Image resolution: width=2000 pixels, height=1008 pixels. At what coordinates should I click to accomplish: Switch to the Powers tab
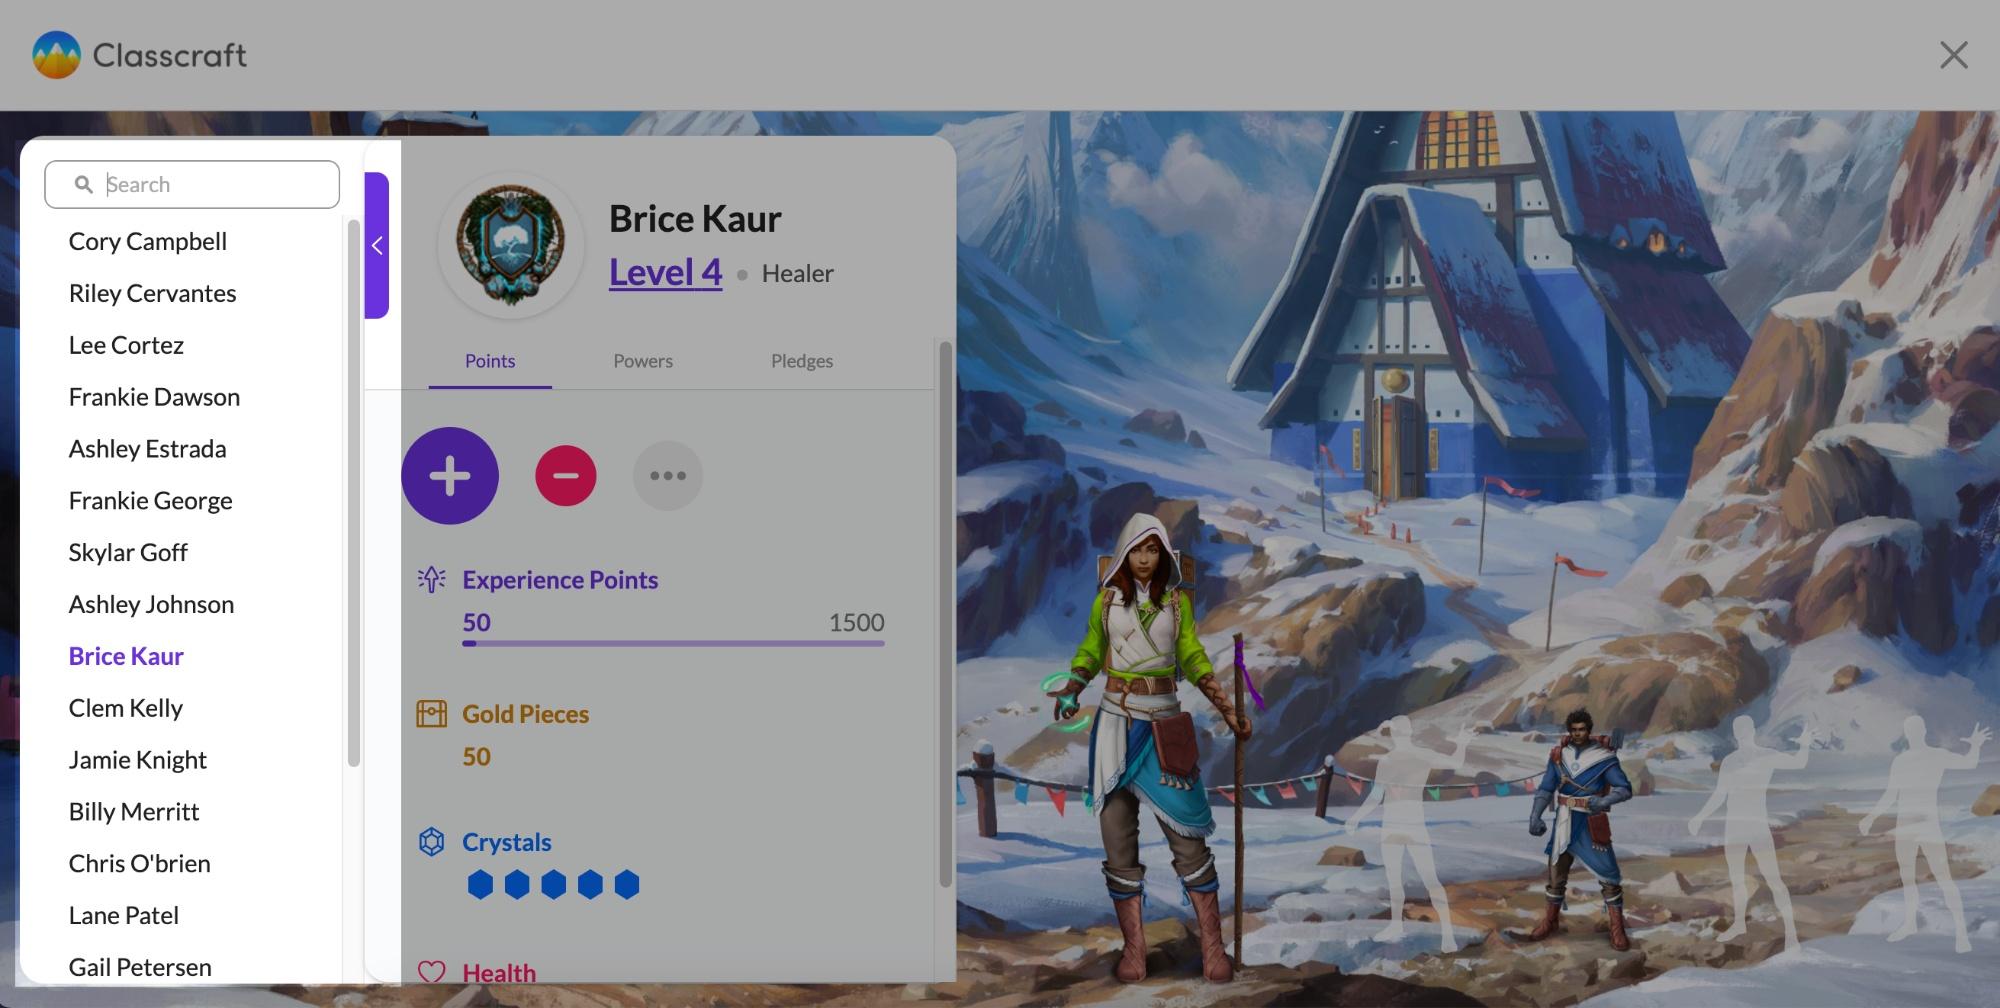pyautogui.click(x=643, y=361)
